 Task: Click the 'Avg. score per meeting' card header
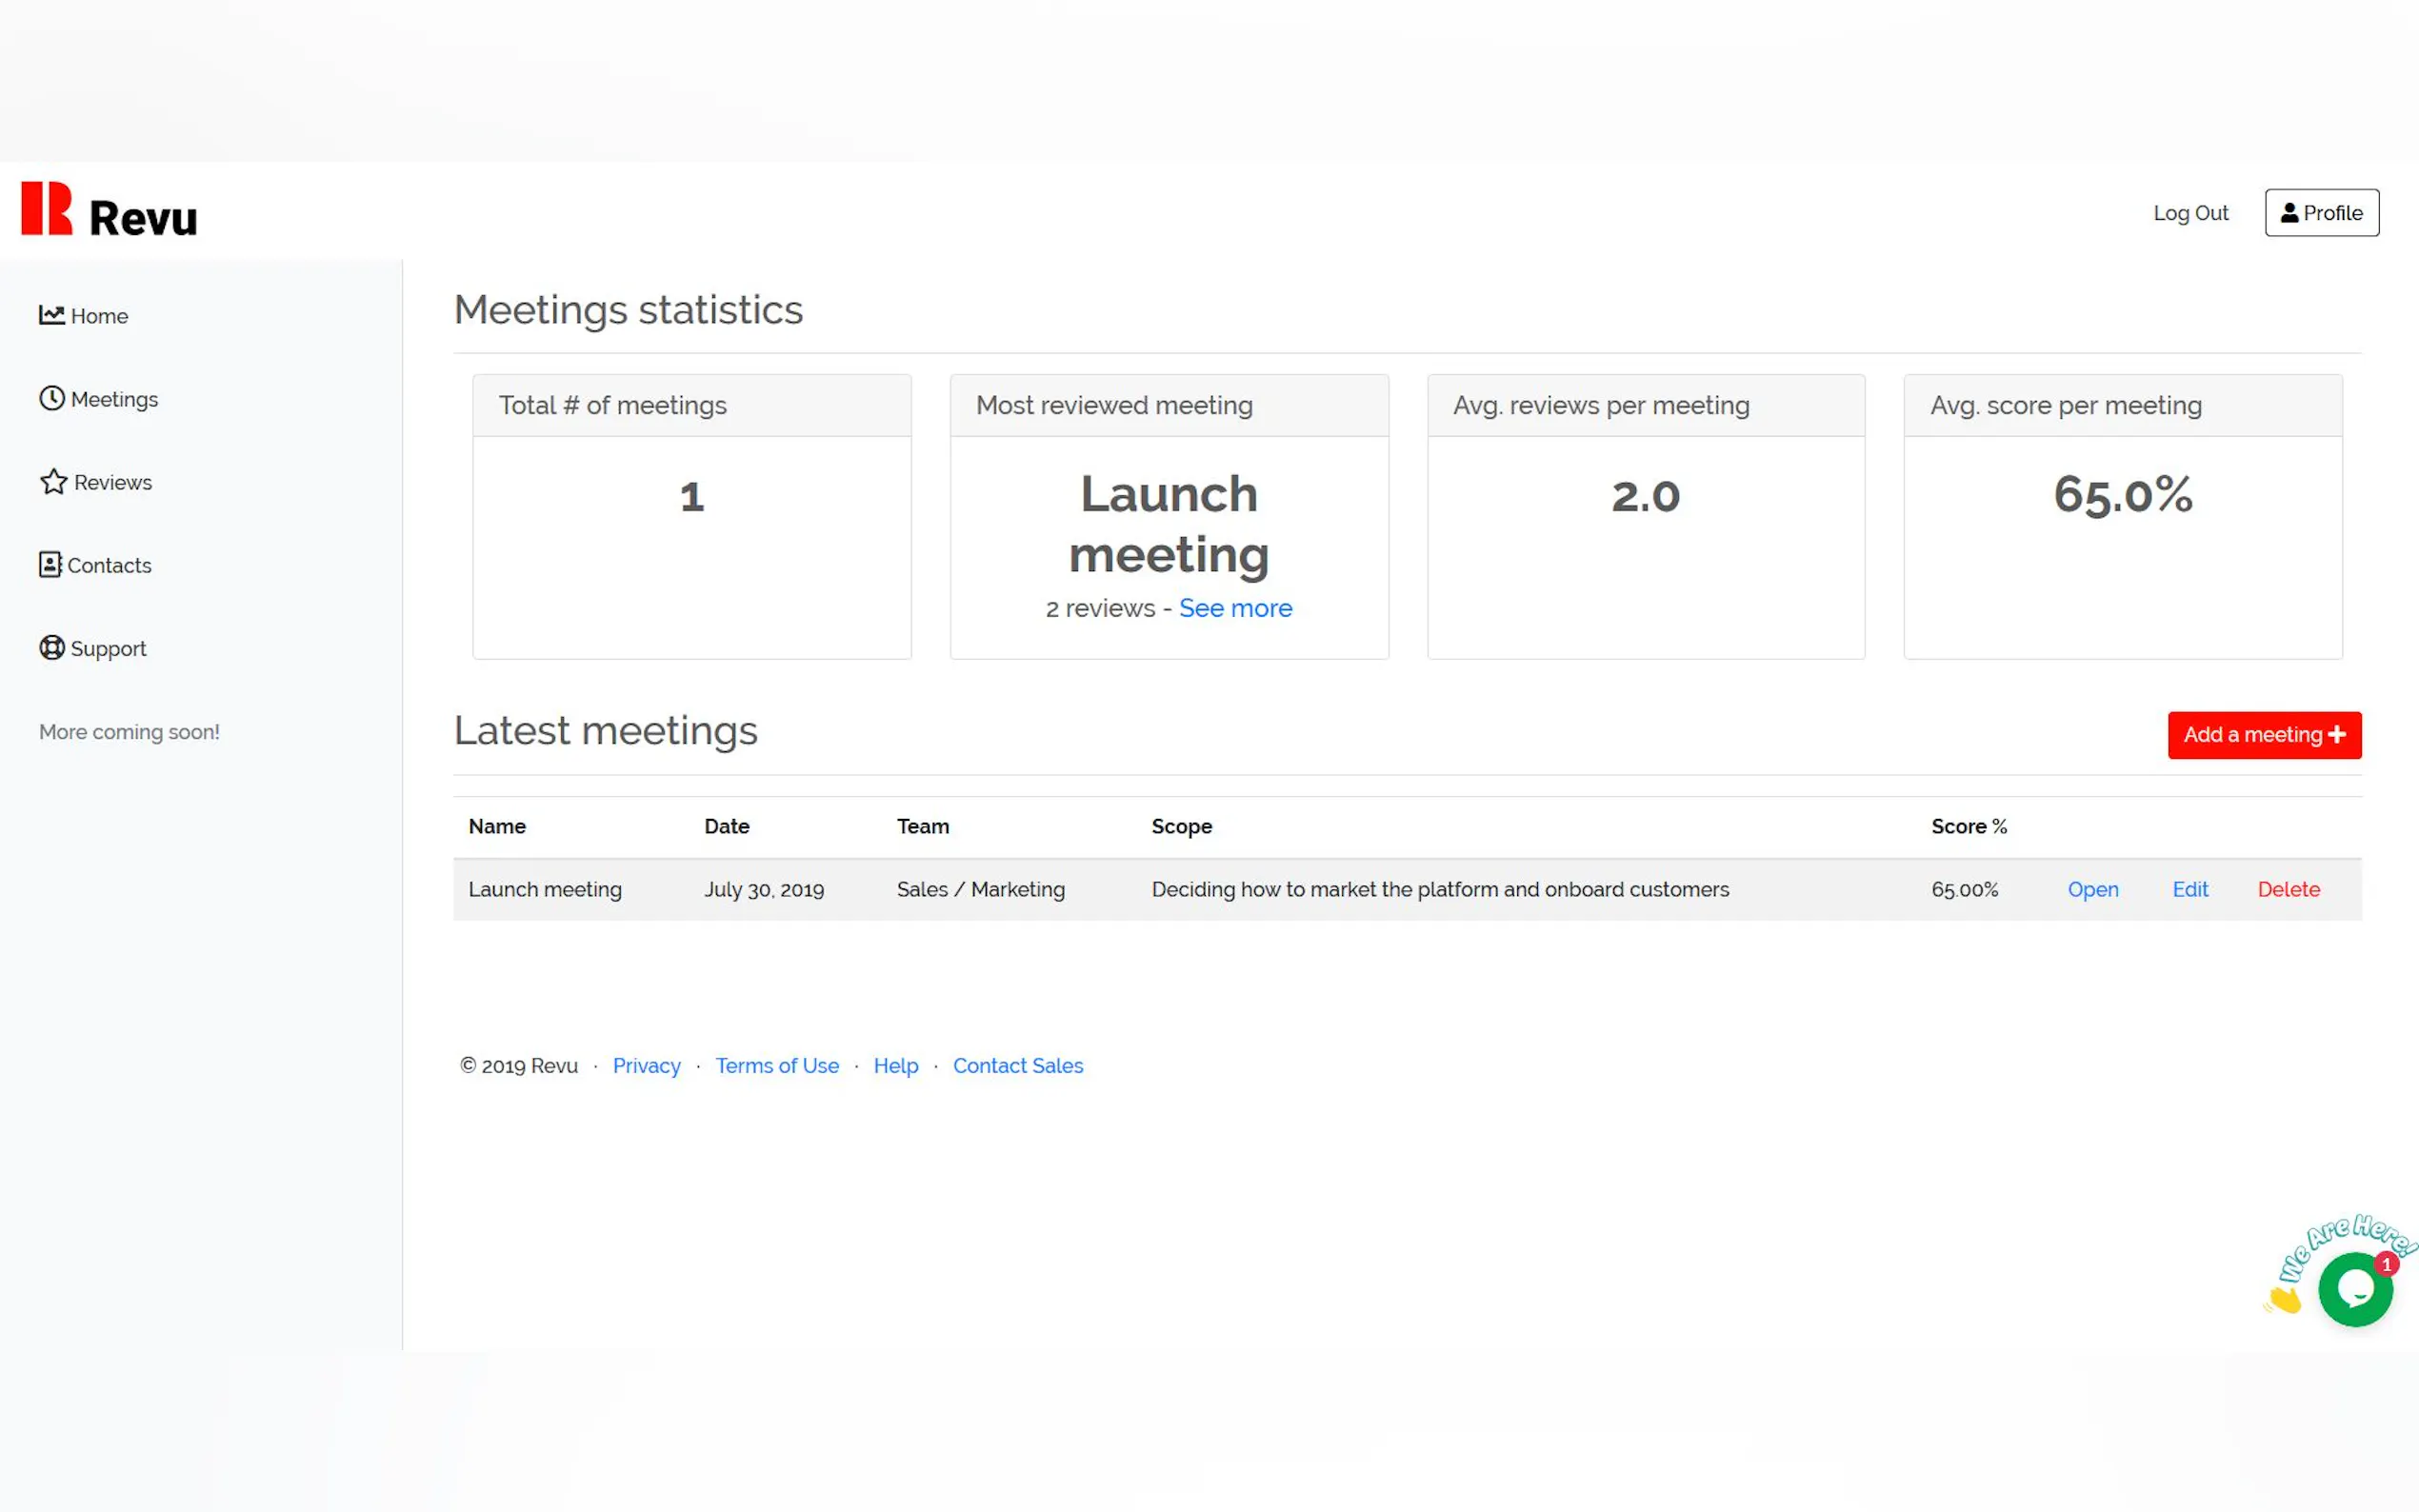[x=2122, y=405]
